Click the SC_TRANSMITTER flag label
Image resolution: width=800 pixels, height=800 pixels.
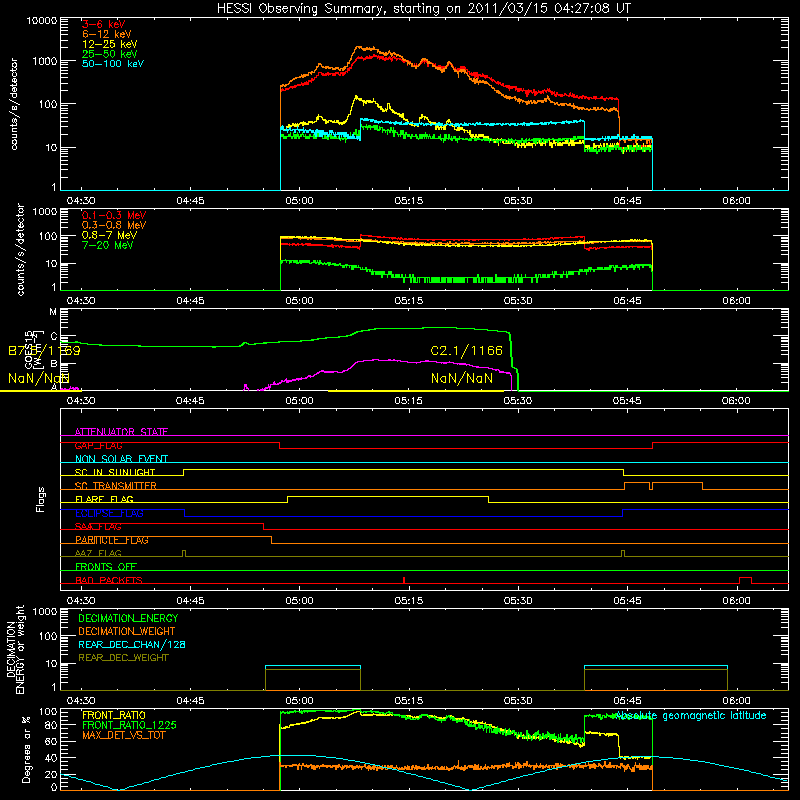[116, 485]
